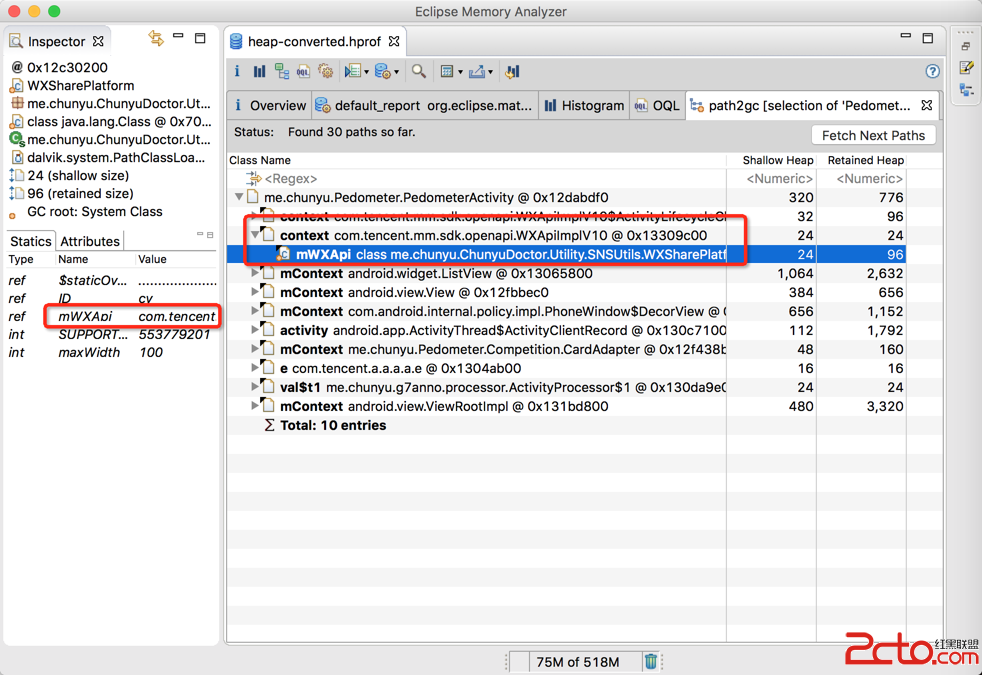Open the OQL query toolbar icon
Screen dimensions: 982x675
[303, 72]
